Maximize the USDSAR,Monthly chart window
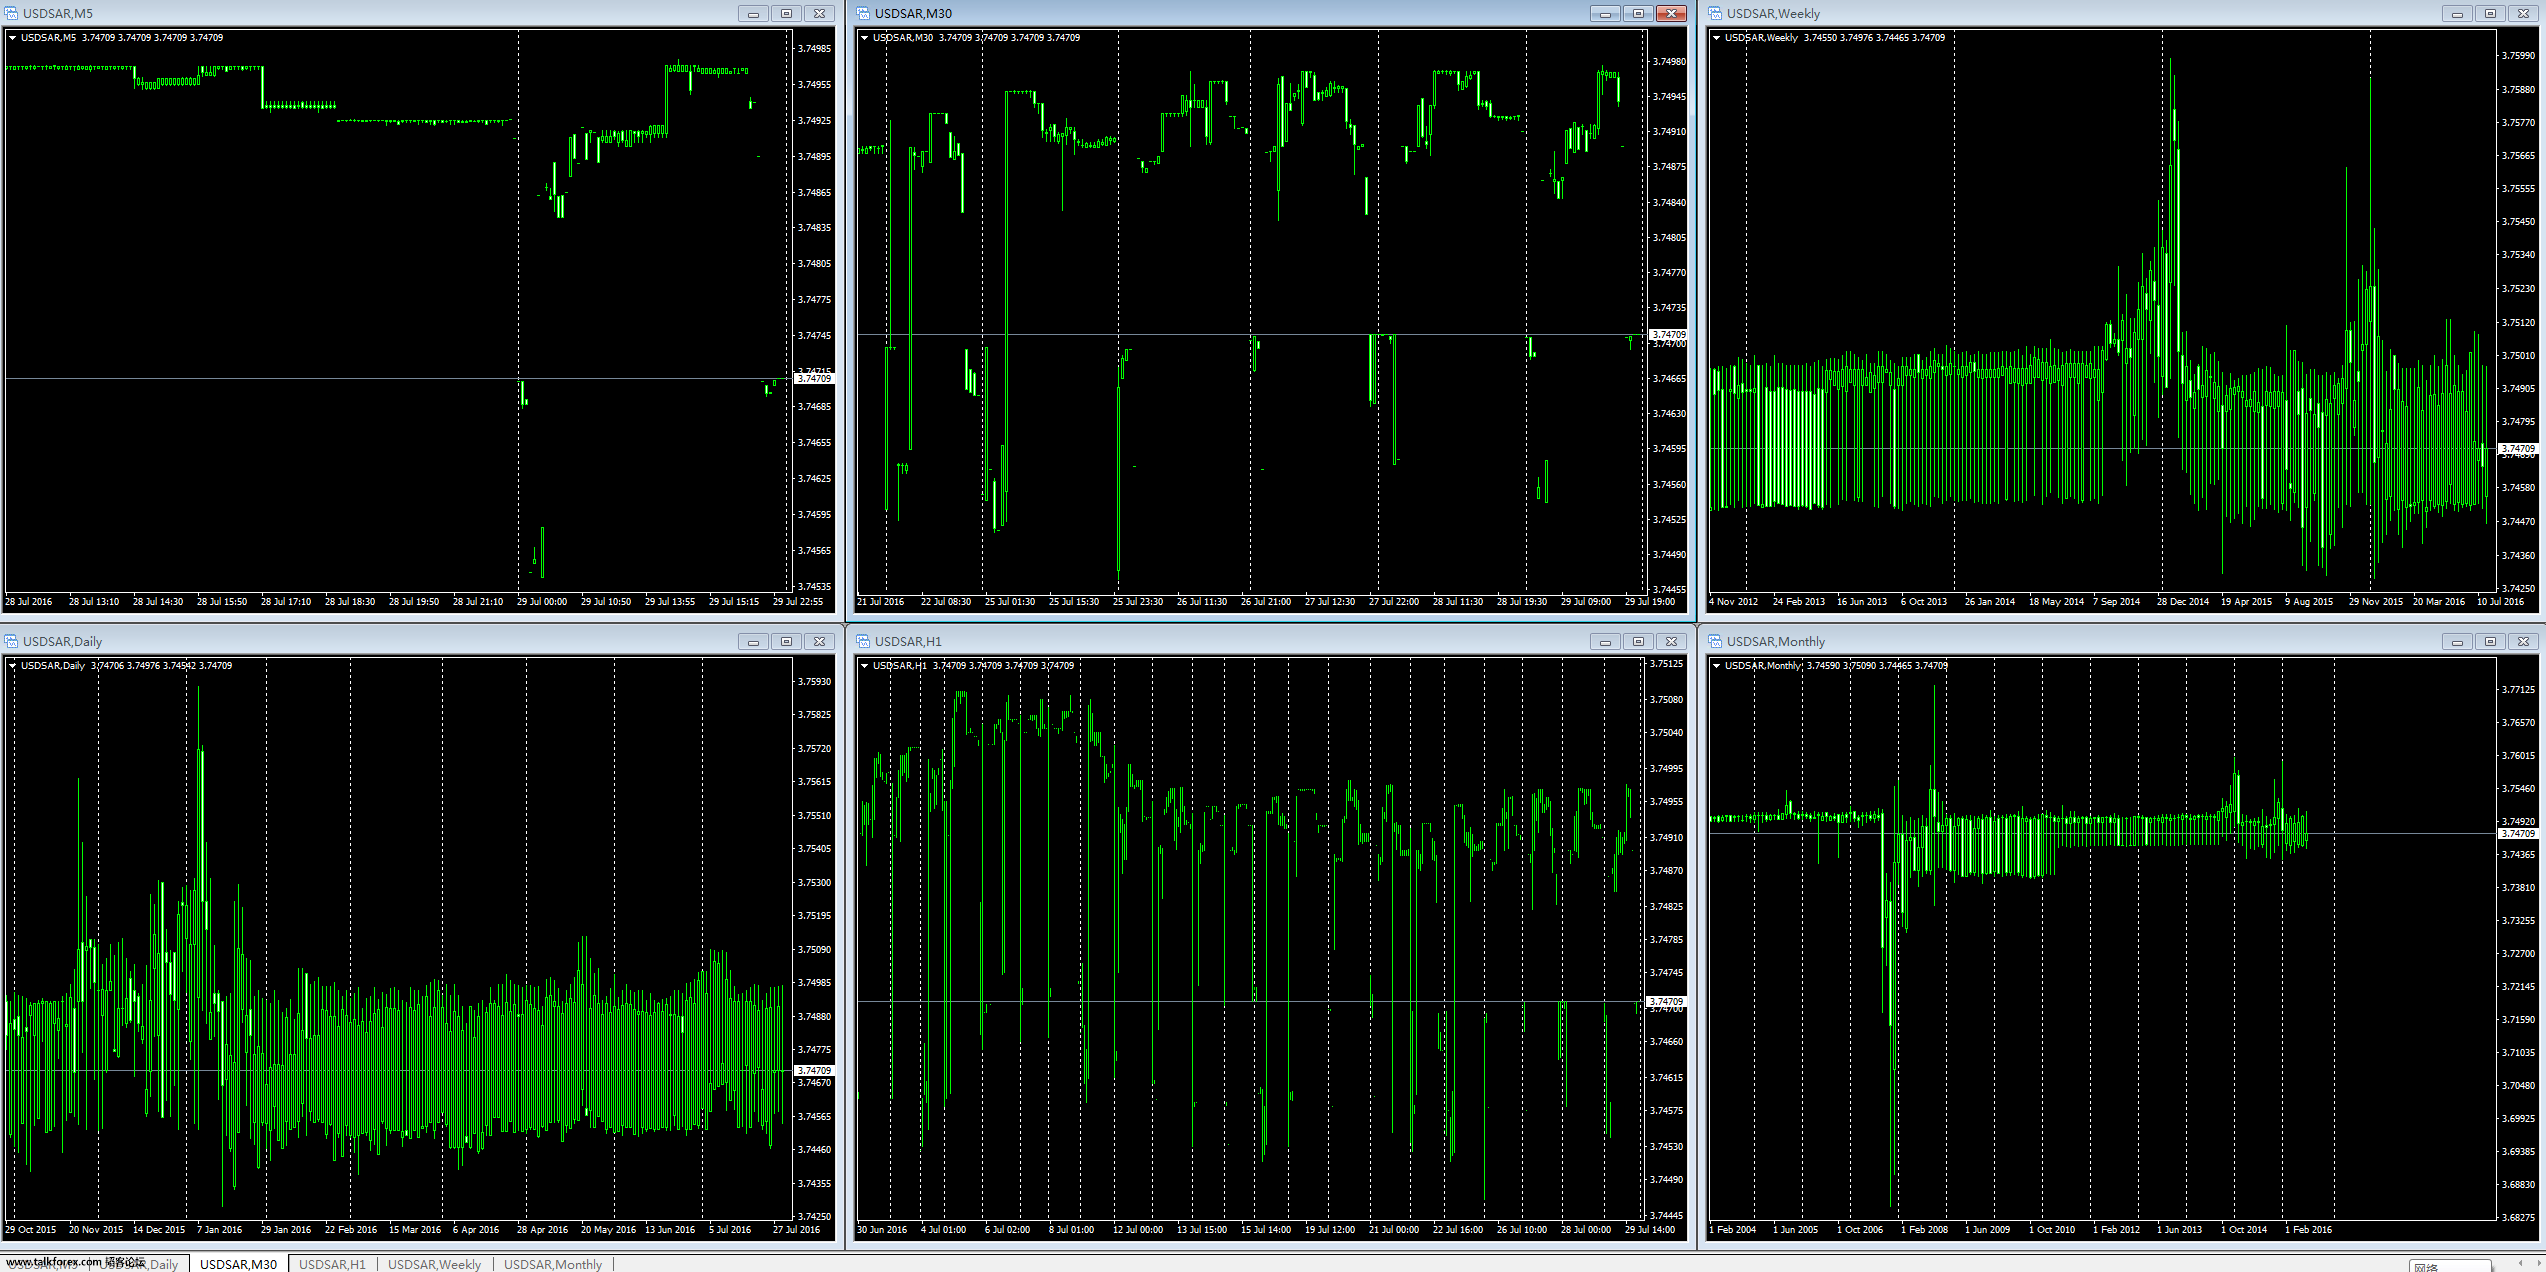 point(2490,641)
